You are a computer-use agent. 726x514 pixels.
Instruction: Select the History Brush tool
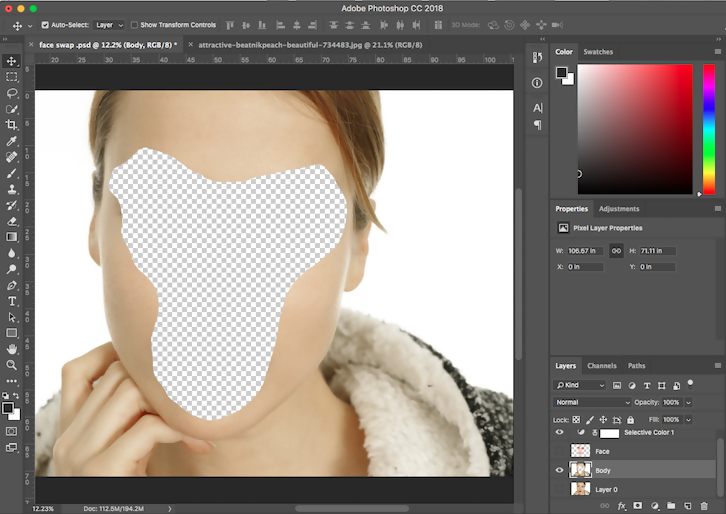pyautogui.click(x=12, y=206)
